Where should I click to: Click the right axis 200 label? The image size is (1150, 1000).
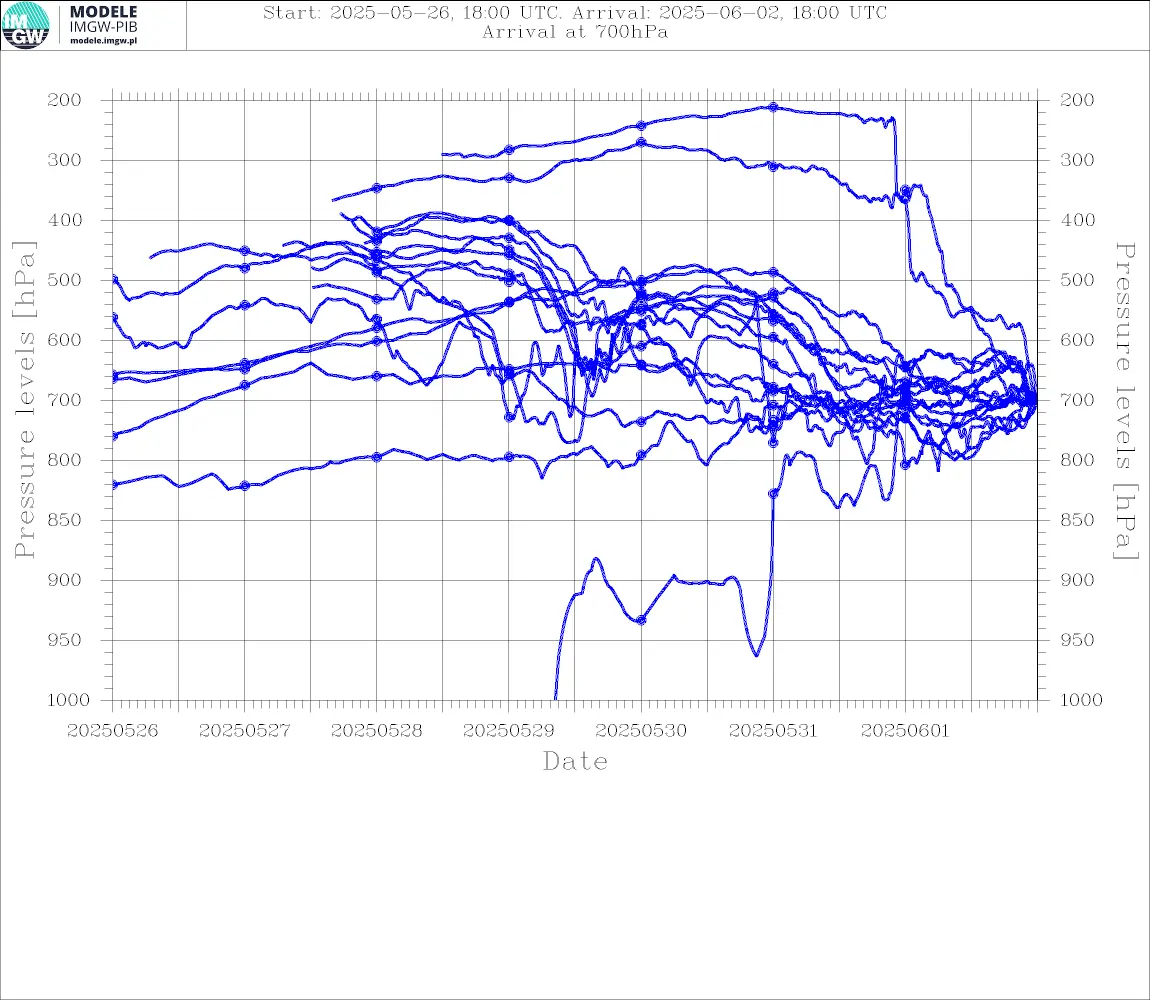pos(1077,100)
